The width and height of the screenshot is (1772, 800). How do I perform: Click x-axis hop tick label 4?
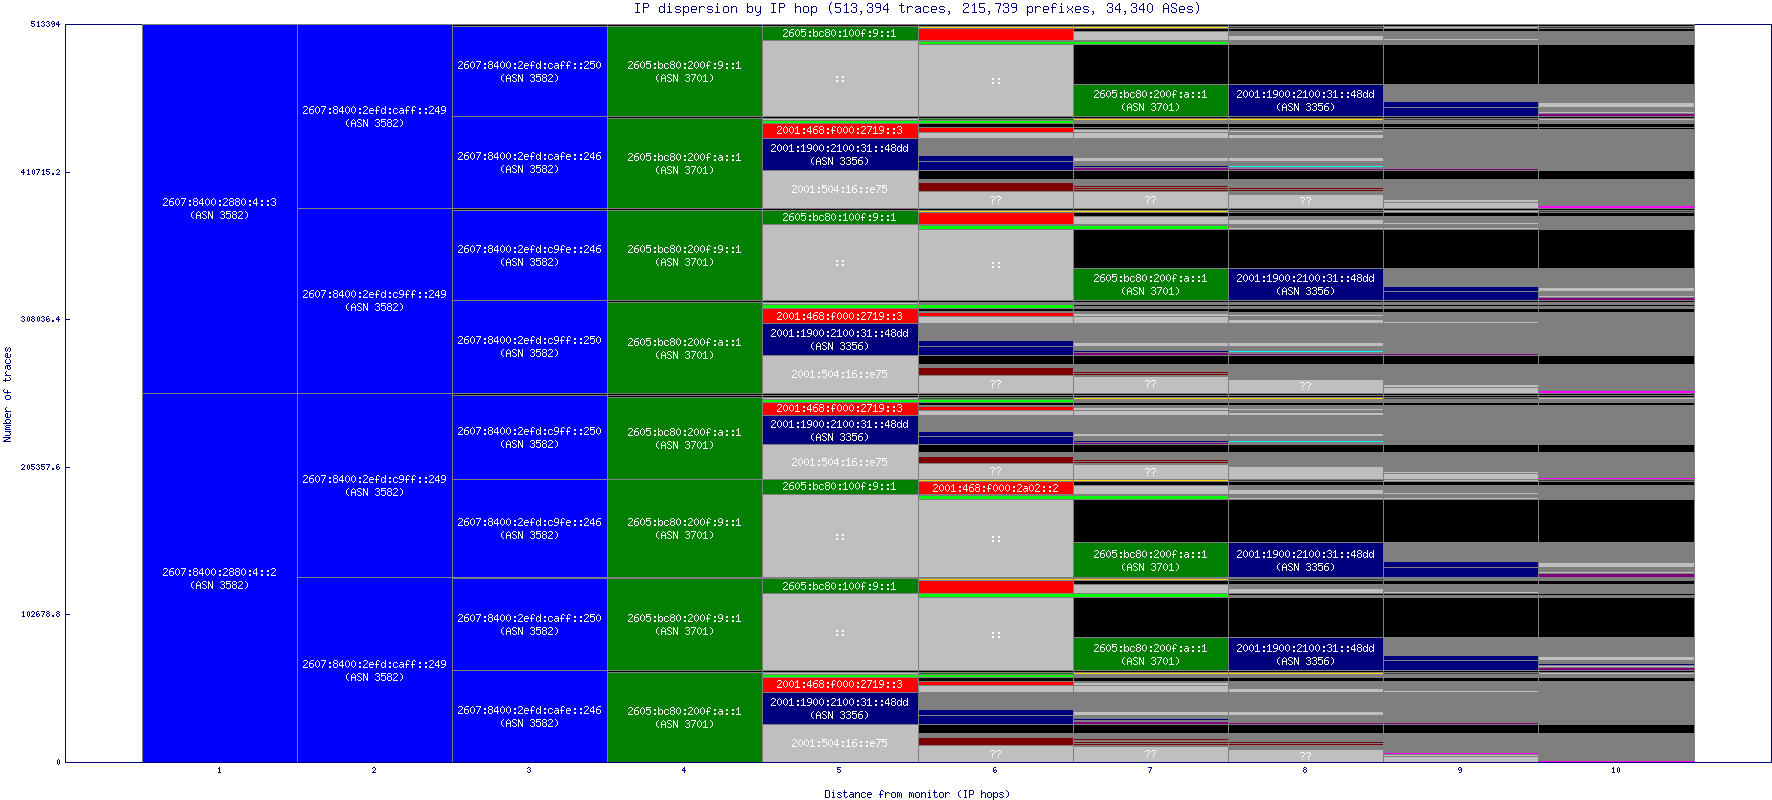click(x=684, y=770)
